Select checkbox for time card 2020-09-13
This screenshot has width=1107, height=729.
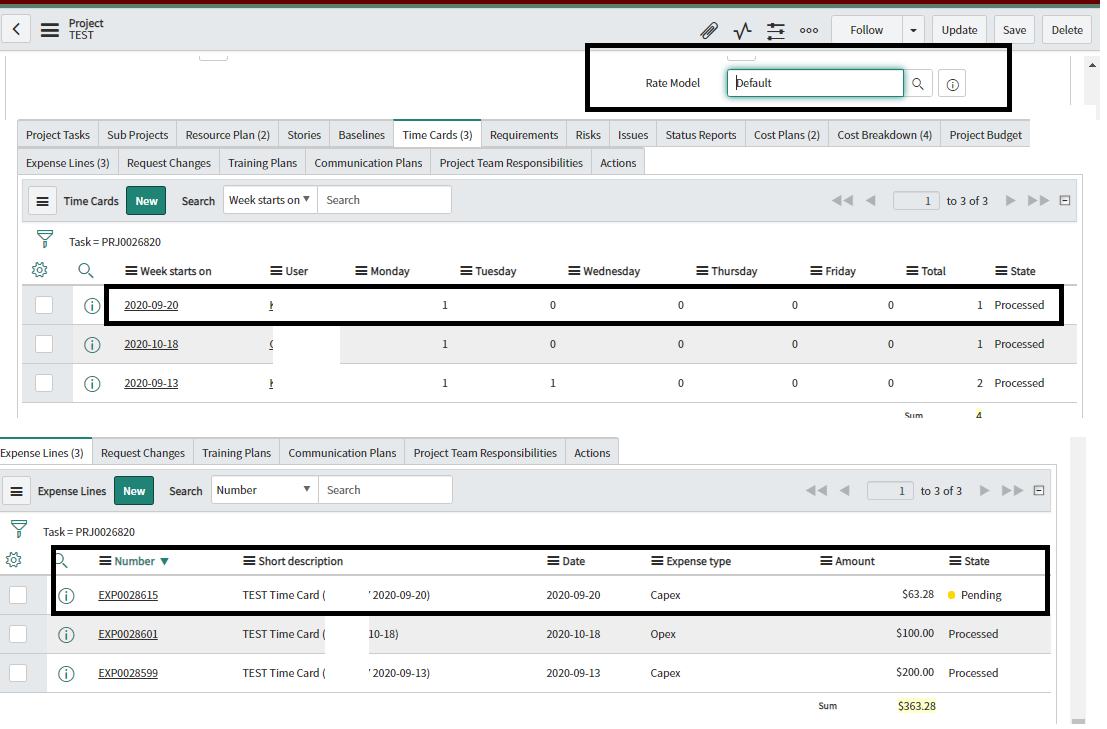point(44,382)
